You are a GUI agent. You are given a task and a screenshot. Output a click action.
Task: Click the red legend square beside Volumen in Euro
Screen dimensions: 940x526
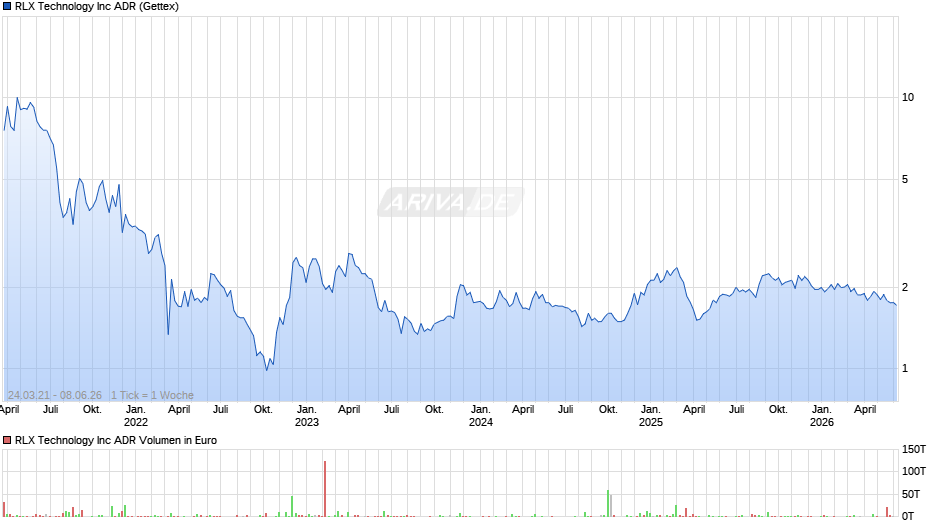point(7,440)
